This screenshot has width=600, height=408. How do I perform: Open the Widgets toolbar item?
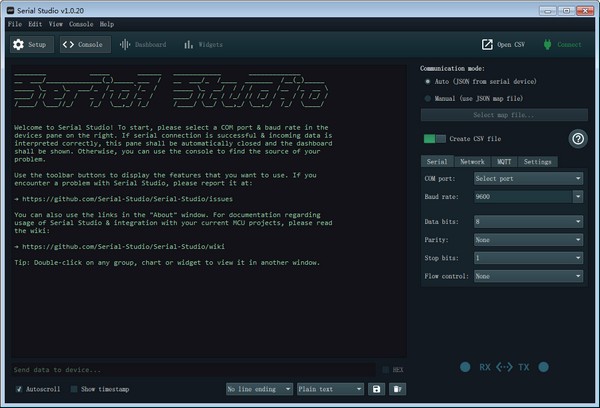[202, 45]
